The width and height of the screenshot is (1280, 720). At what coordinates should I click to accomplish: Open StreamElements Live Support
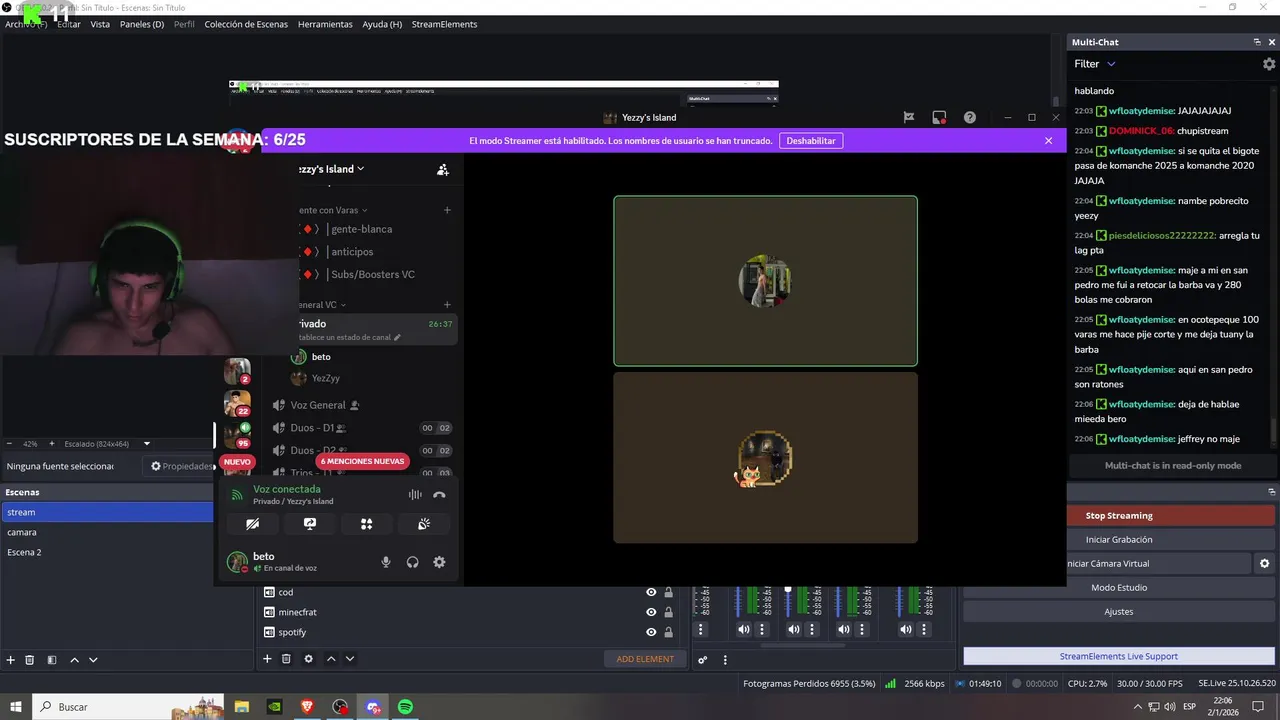click(1119, 656)
